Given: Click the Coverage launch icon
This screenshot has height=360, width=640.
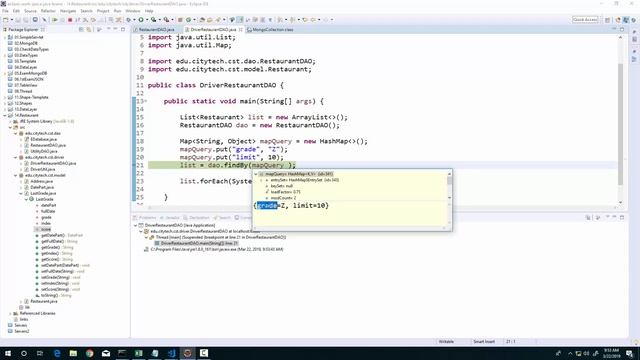Looking at the screenshot, I should point(153,20).
